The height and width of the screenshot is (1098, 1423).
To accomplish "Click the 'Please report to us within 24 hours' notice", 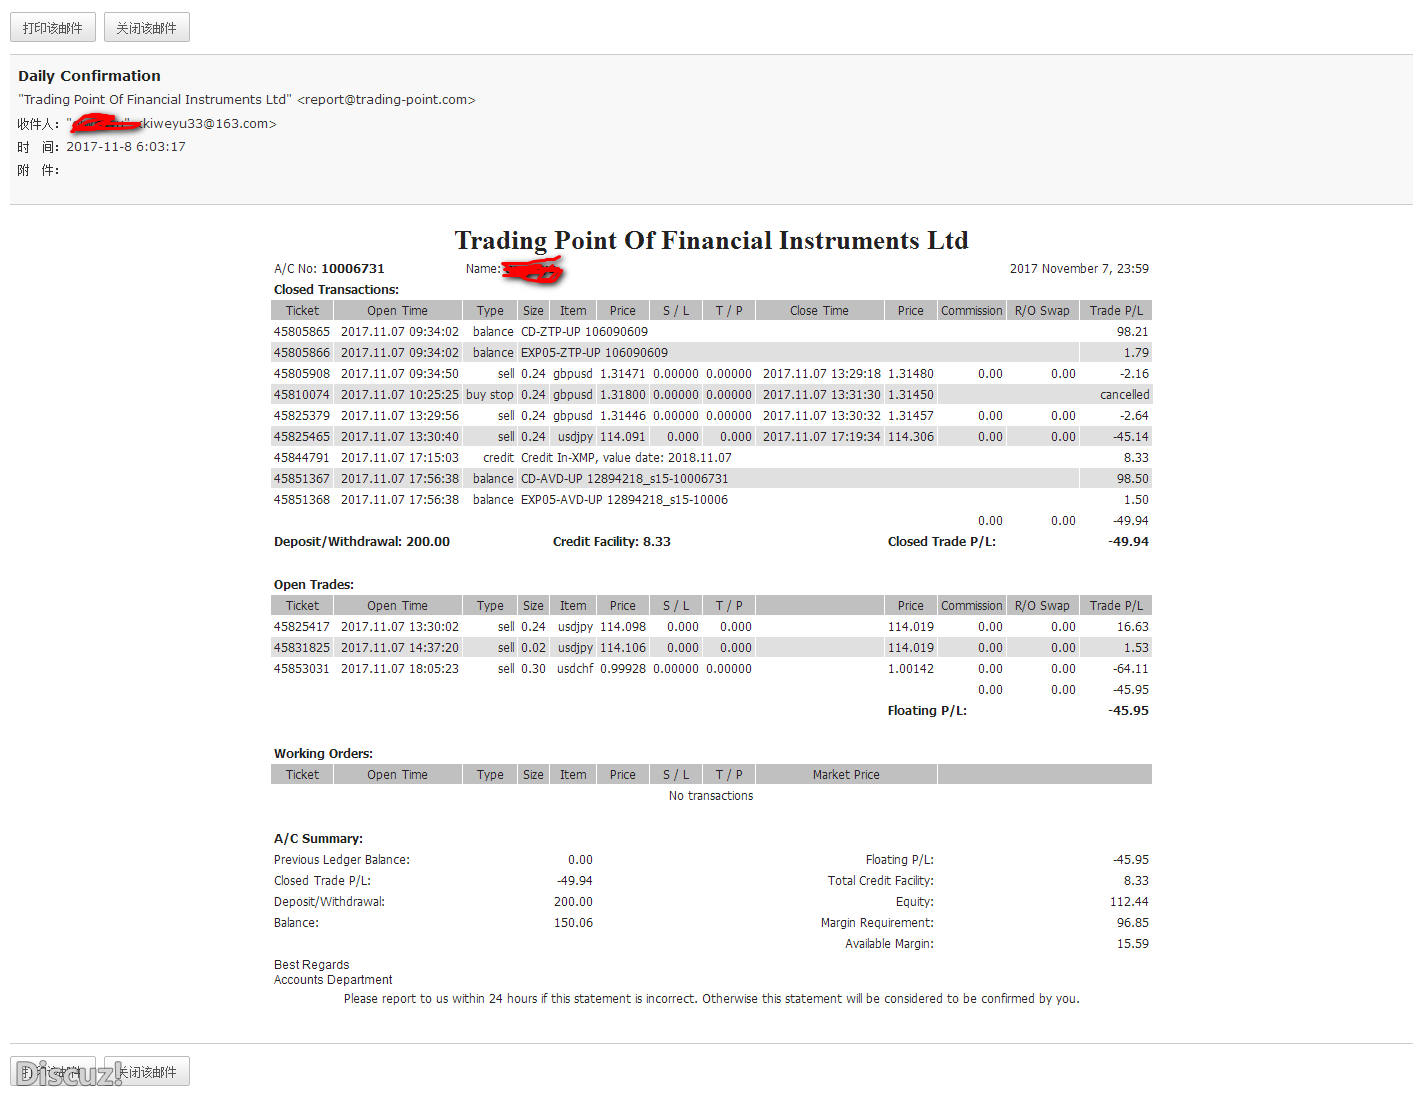I will click(711, 999).
